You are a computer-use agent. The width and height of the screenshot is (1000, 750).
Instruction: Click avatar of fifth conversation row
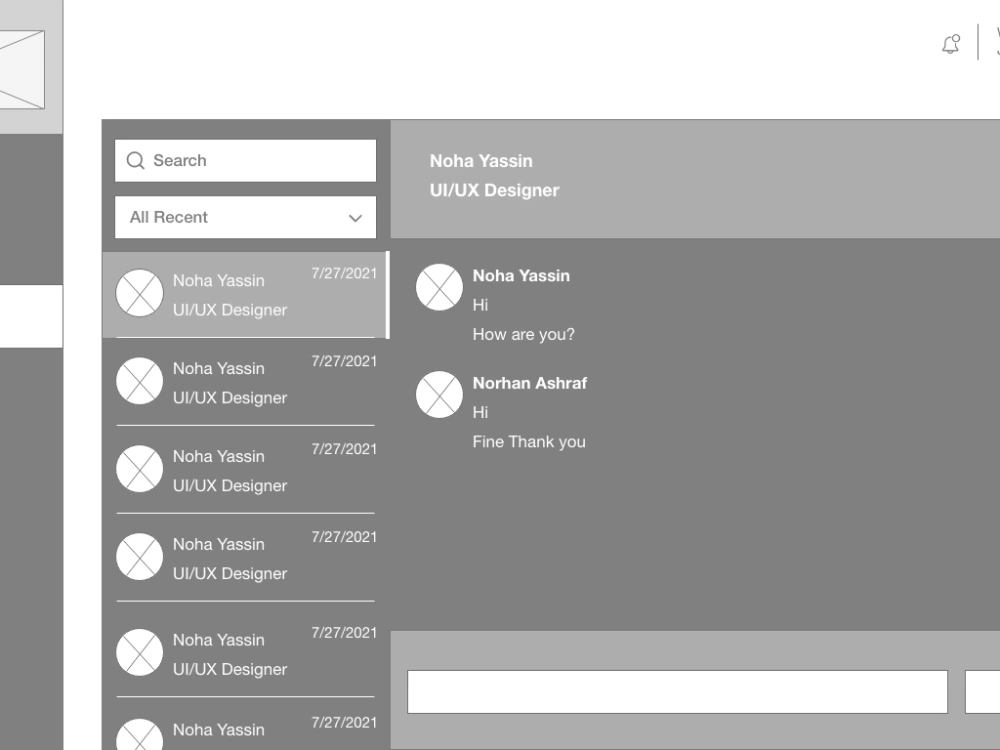(140, 652)
